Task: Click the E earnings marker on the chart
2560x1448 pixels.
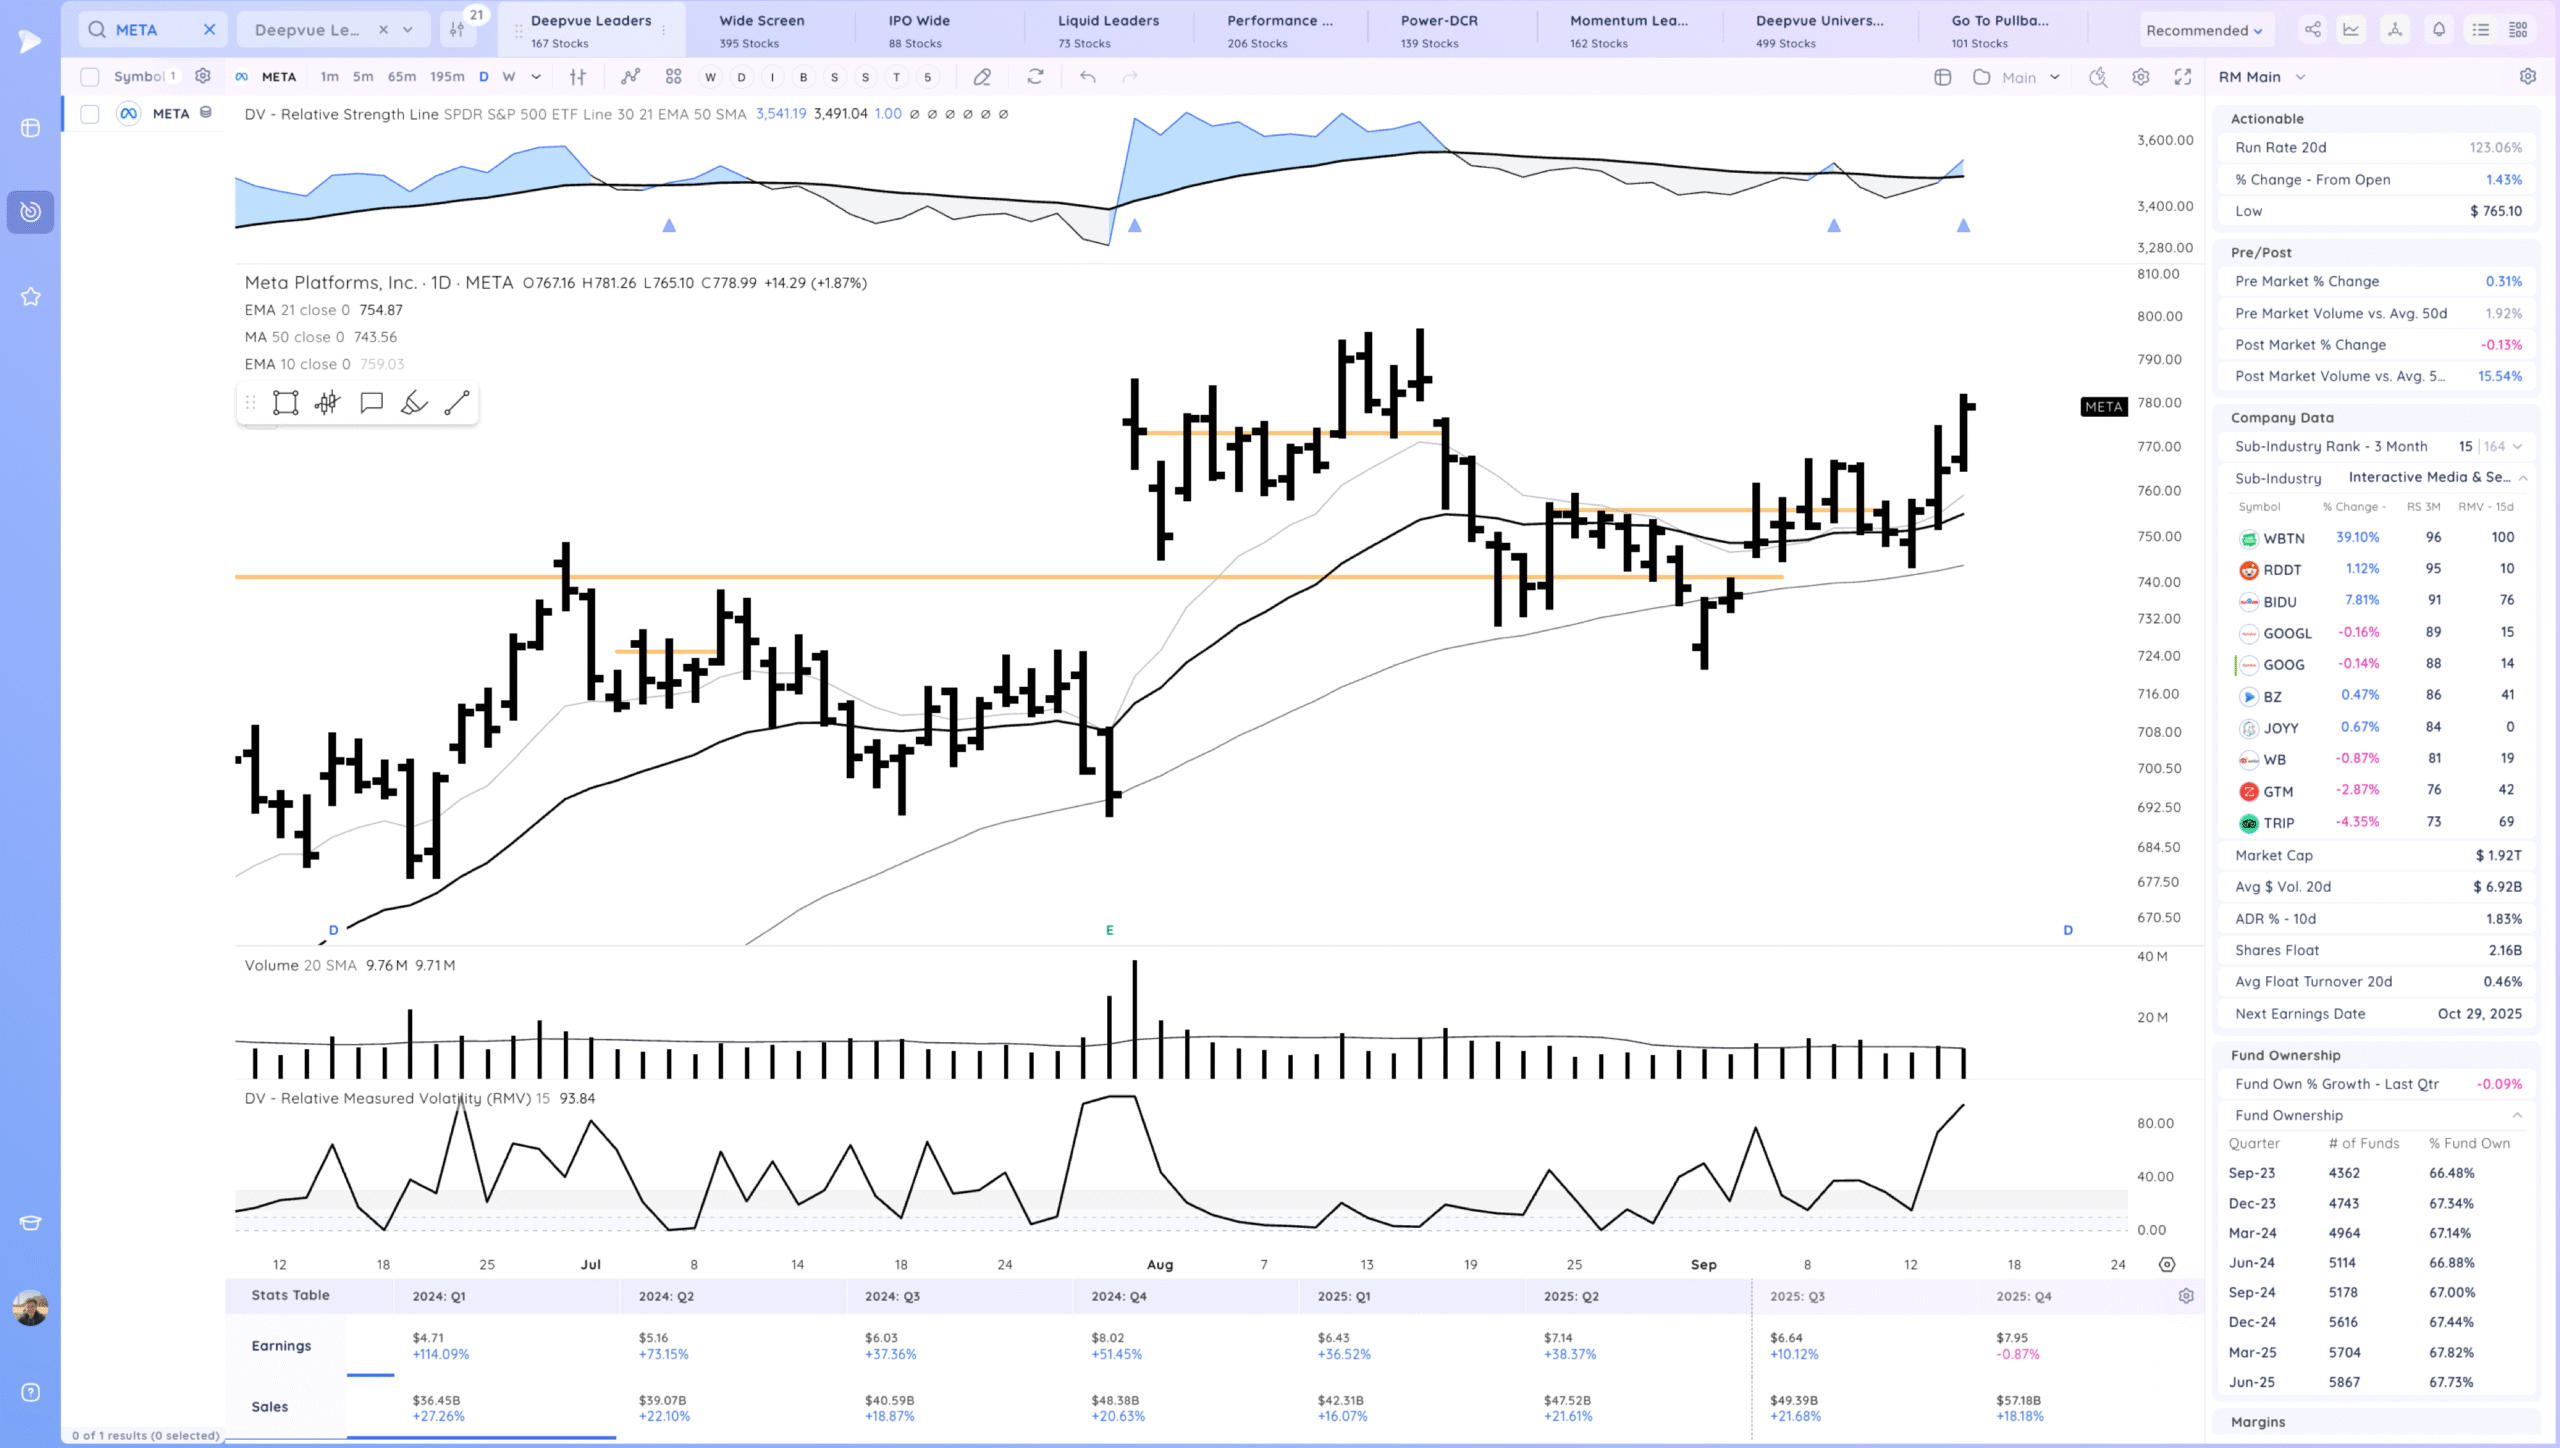Action: [x=1109, y=930]
